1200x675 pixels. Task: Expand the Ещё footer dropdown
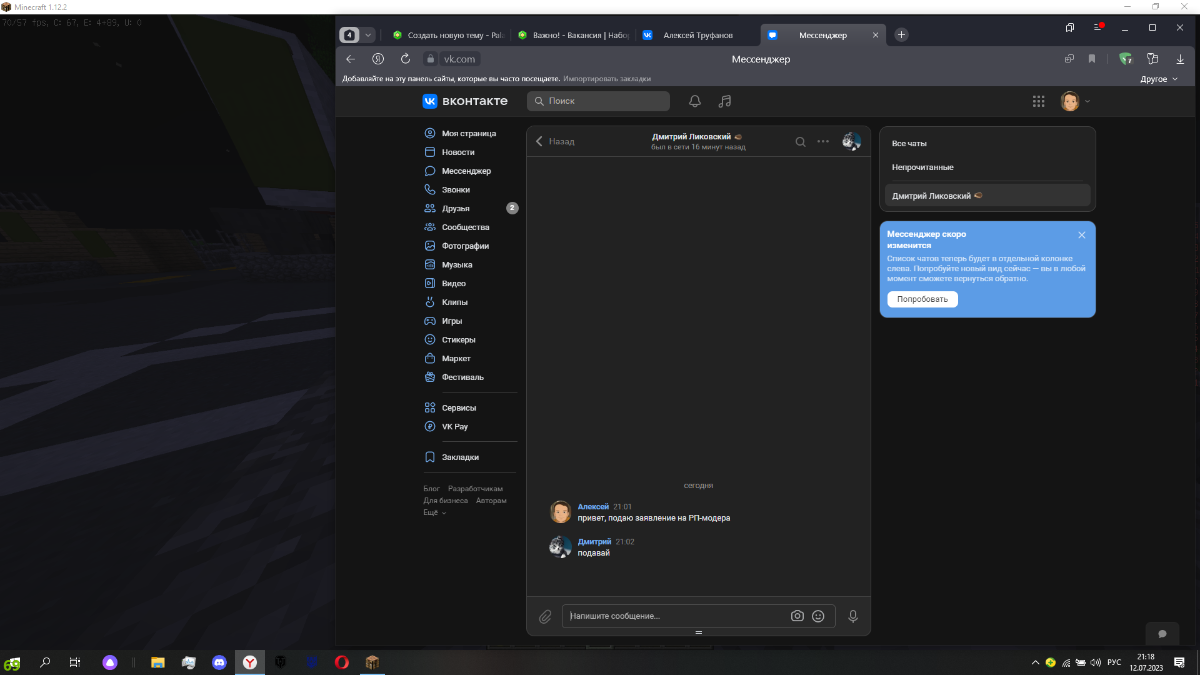434,512
